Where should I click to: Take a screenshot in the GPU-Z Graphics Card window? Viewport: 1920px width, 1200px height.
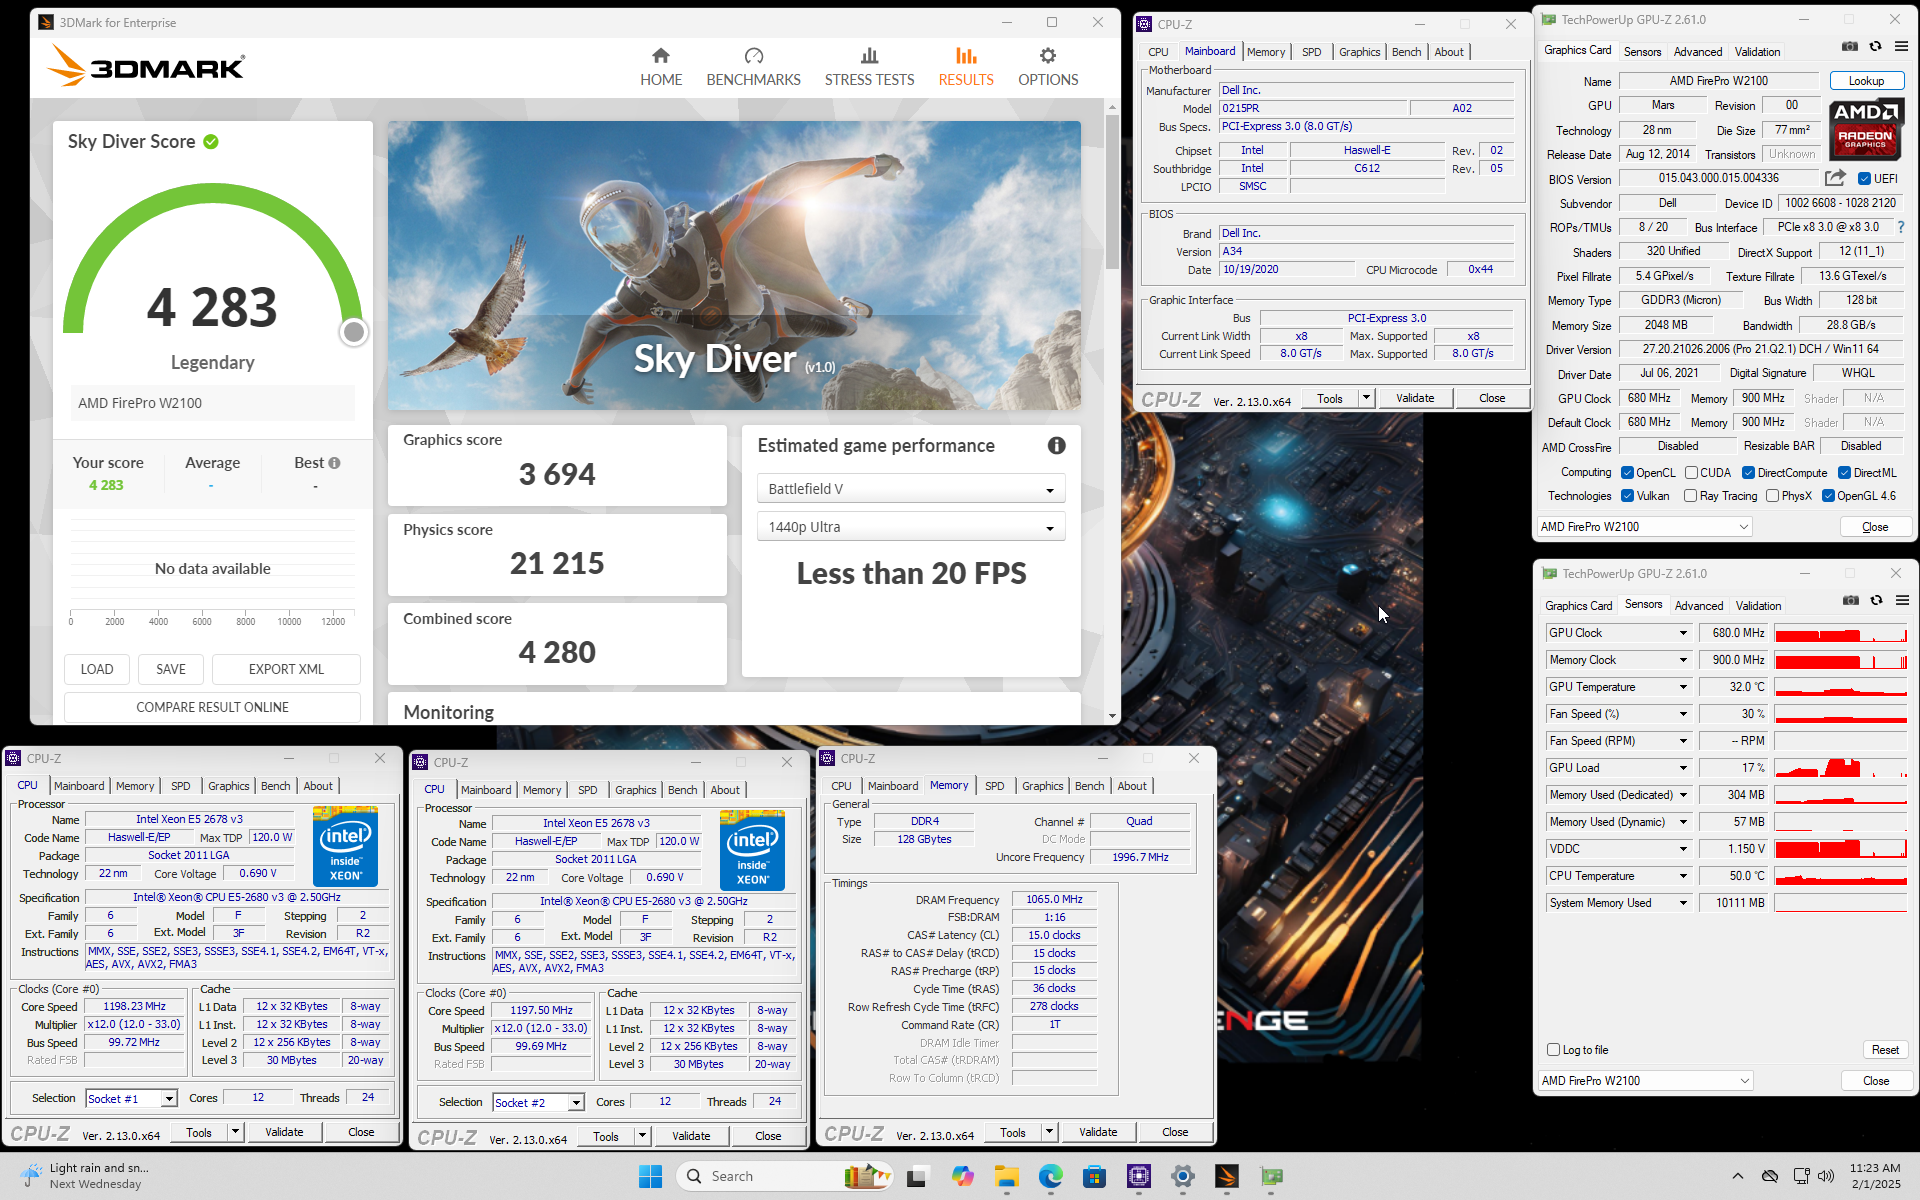[x=1850, y=46]
